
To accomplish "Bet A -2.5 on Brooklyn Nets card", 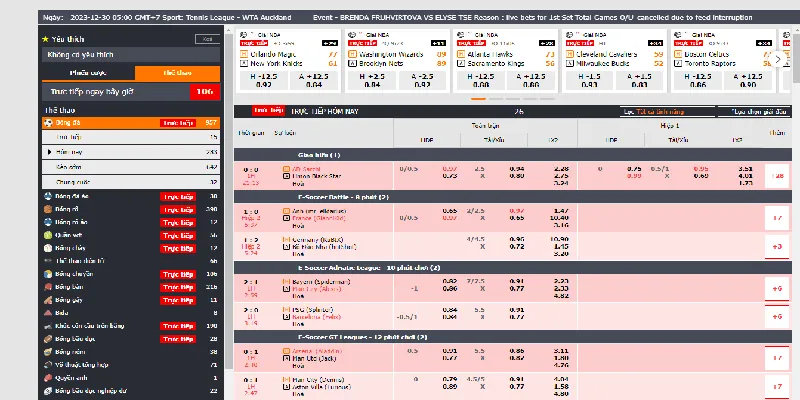I will (x=422, y=81).
